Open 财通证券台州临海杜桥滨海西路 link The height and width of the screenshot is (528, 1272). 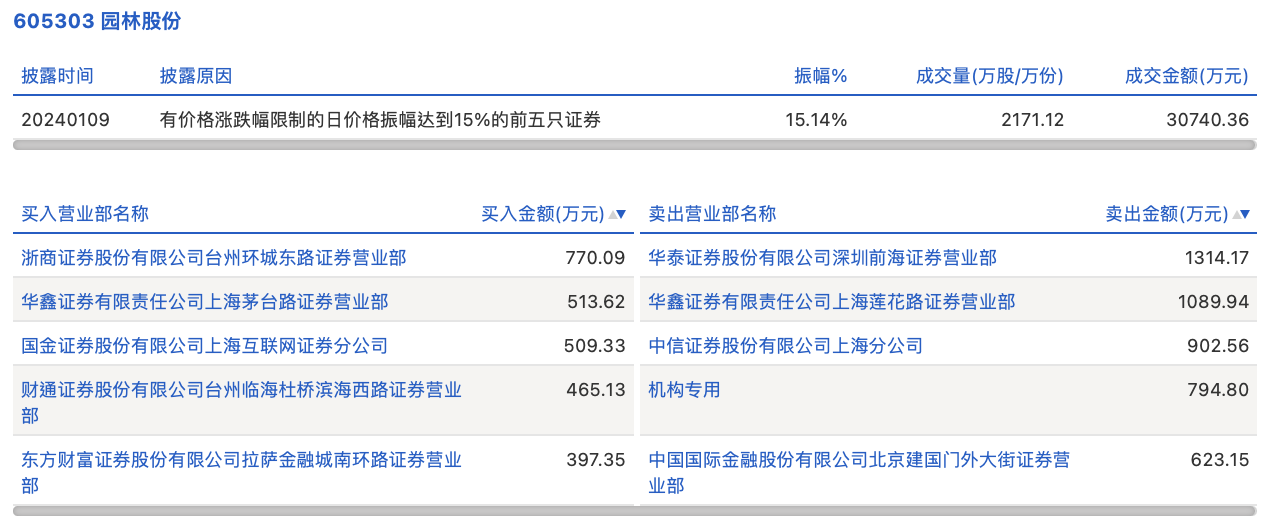241,390
